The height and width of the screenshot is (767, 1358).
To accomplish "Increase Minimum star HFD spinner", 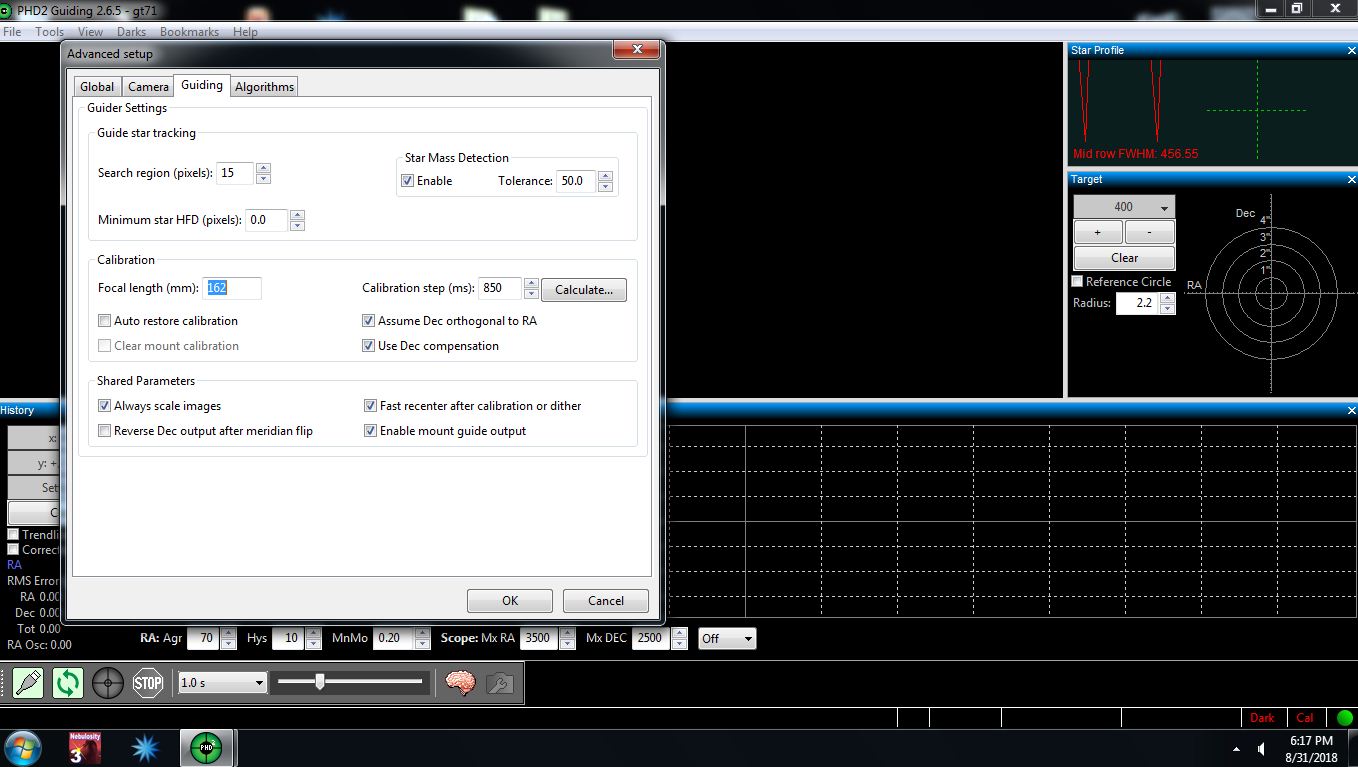I will (x=297, y=214).
